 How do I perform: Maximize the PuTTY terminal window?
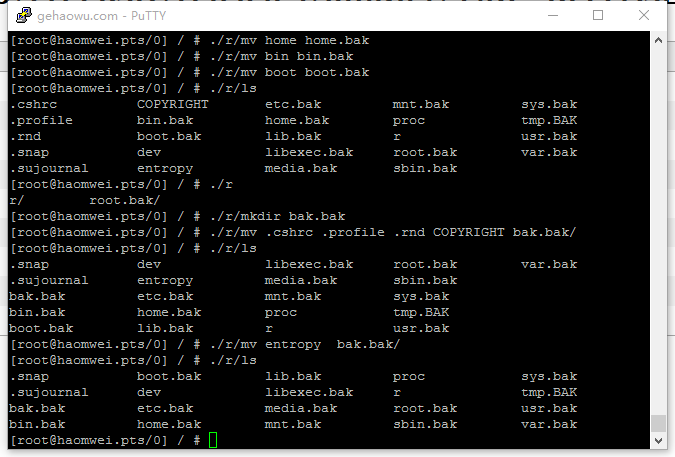pyautogui.click(x=598, y=15)
